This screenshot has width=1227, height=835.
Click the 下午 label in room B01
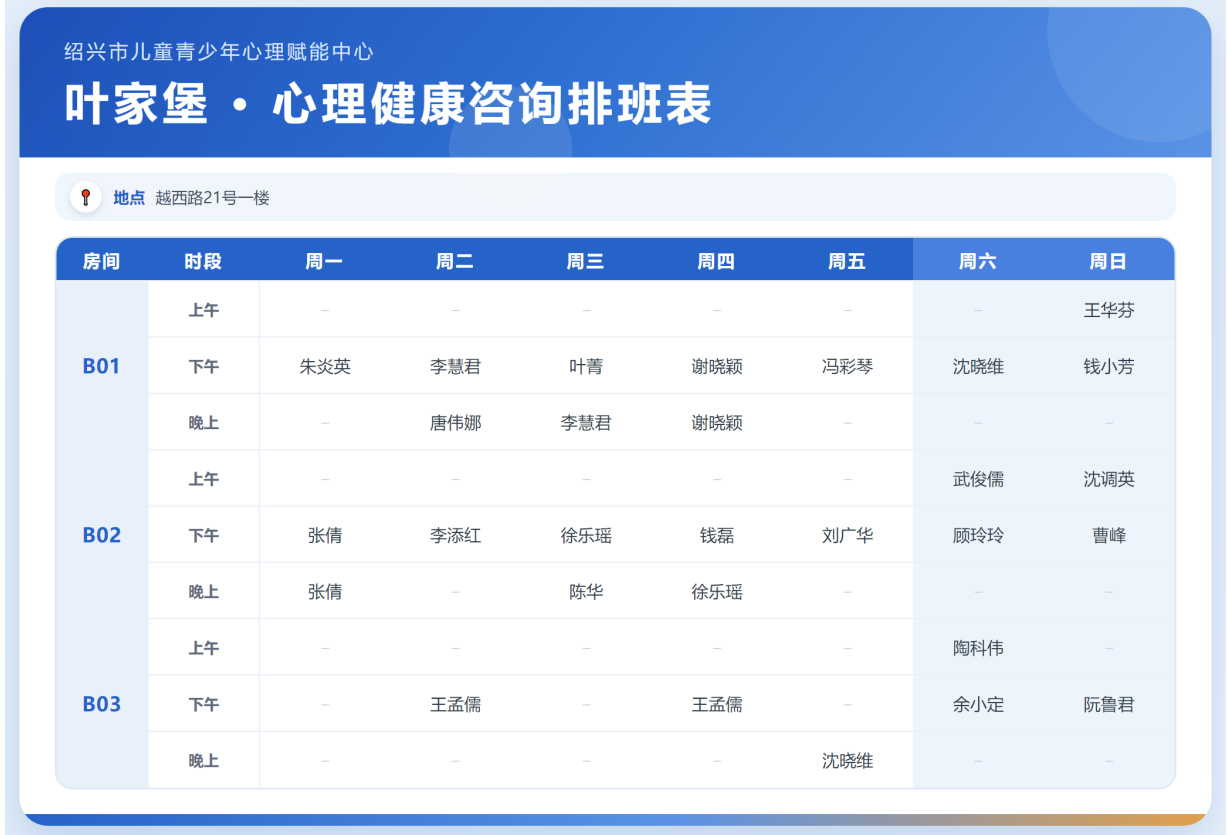point(204,367)
